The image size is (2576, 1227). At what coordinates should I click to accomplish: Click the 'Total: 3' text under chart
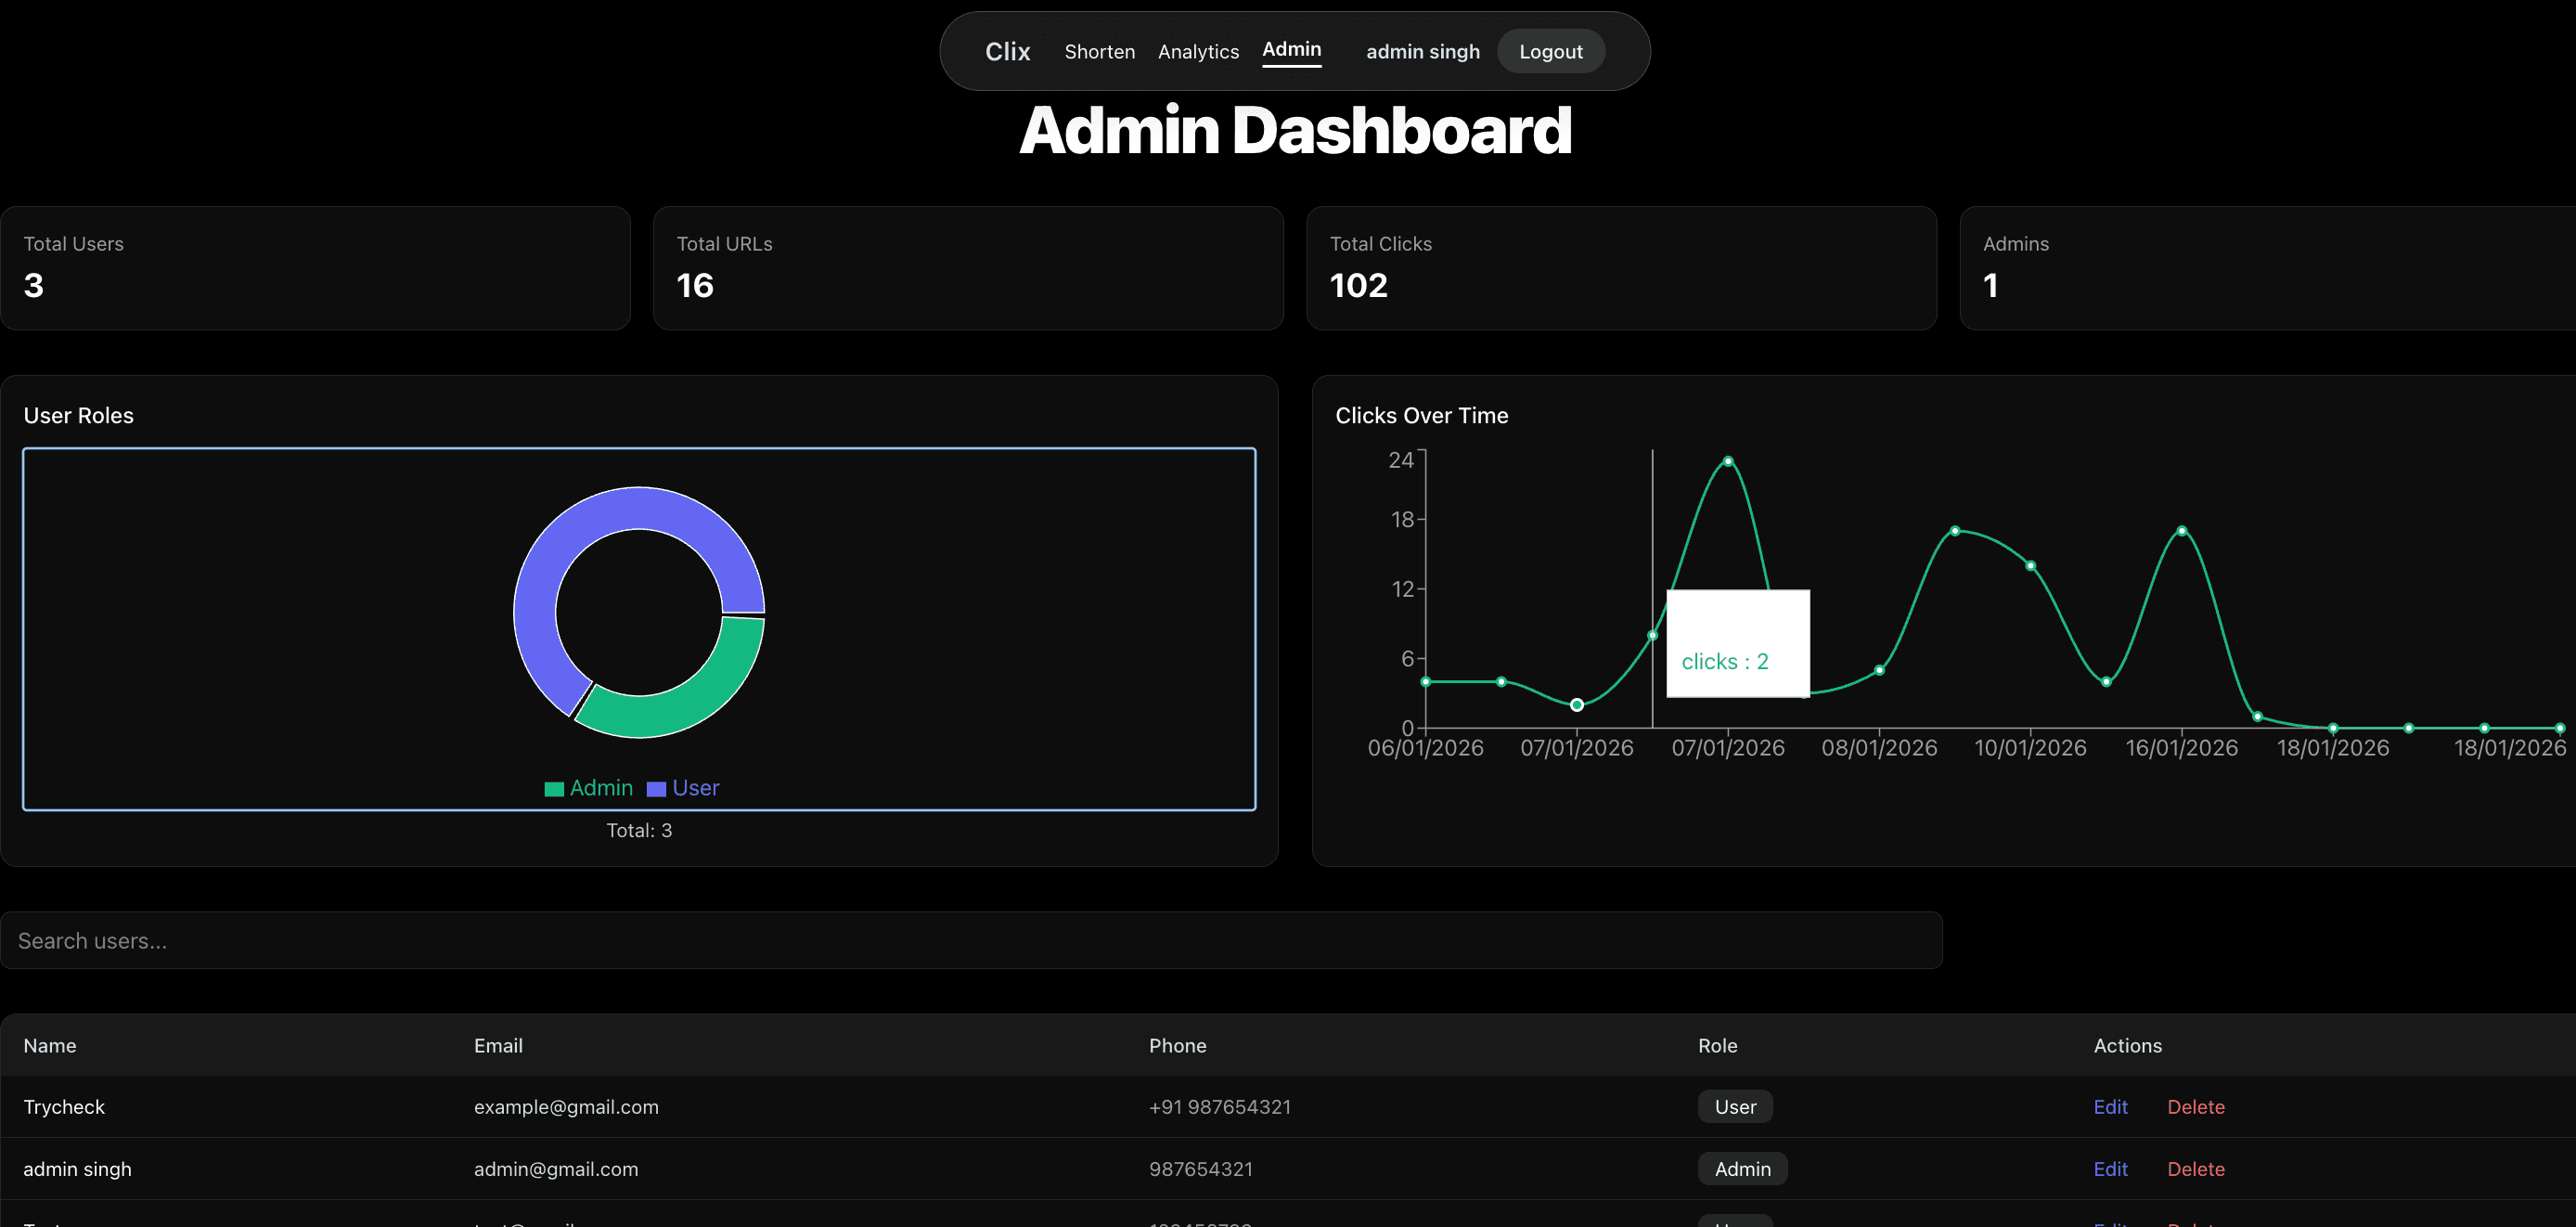(x=639, y=830)
